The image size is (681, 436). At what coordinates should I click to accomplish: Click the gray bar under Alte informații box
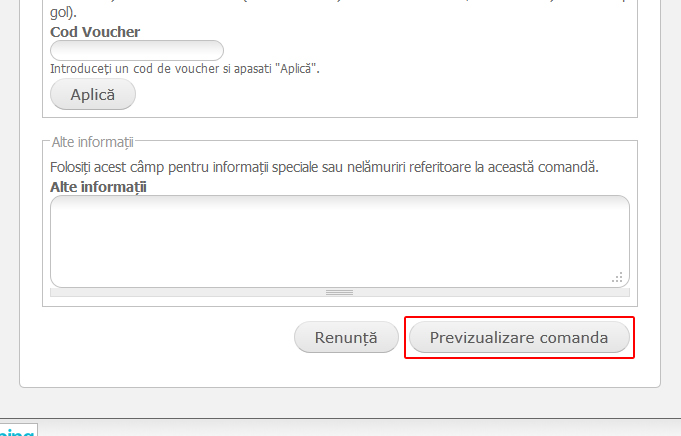[x=340, y=292]
